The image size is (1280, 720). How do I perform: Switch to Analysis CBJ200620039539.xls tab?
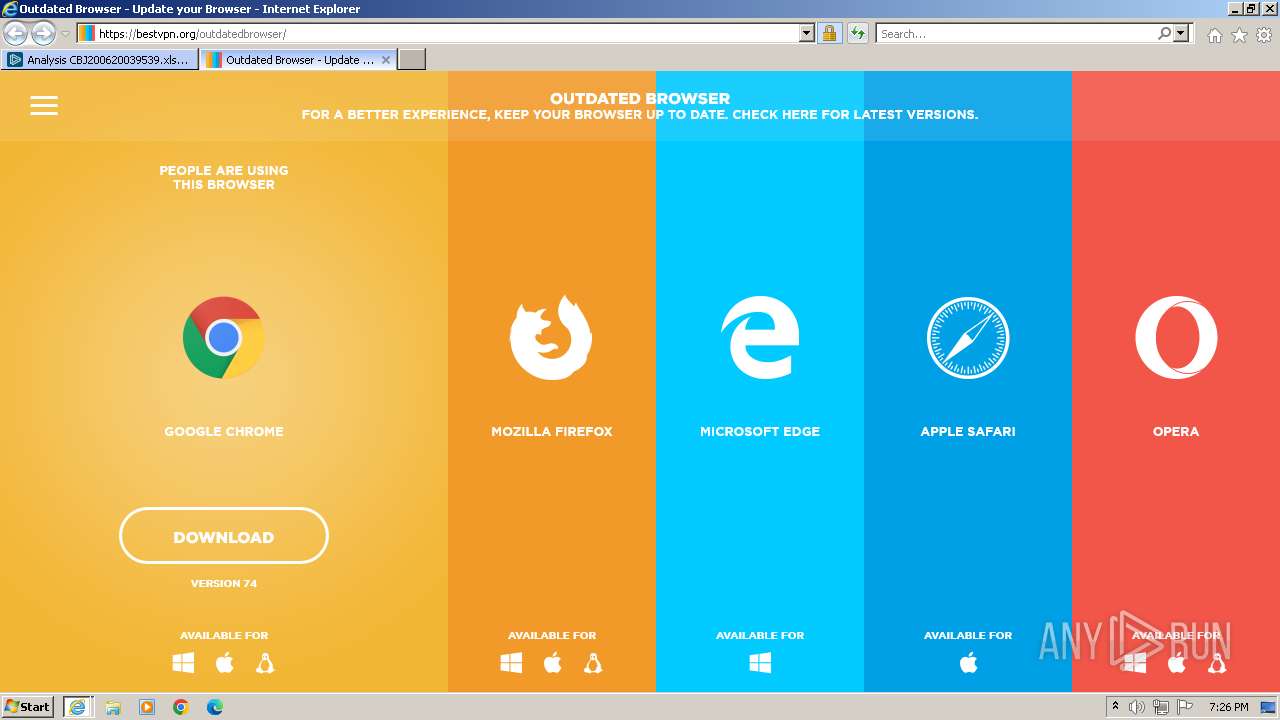pos(99,60)
